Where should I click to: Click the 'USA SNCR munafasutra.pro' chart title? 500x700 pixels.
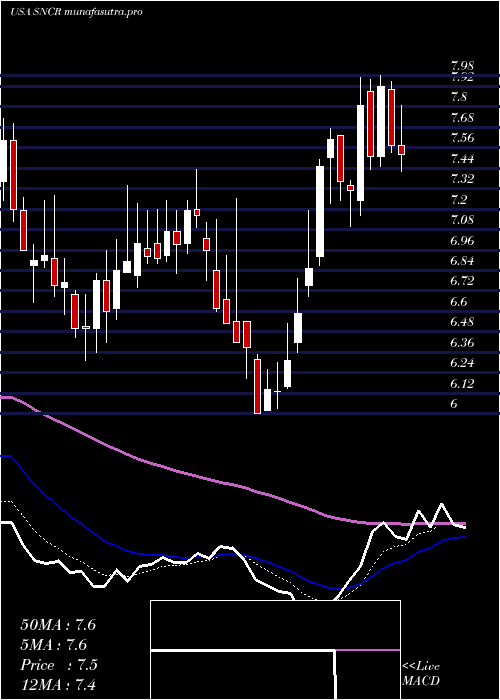pos(76,12)
